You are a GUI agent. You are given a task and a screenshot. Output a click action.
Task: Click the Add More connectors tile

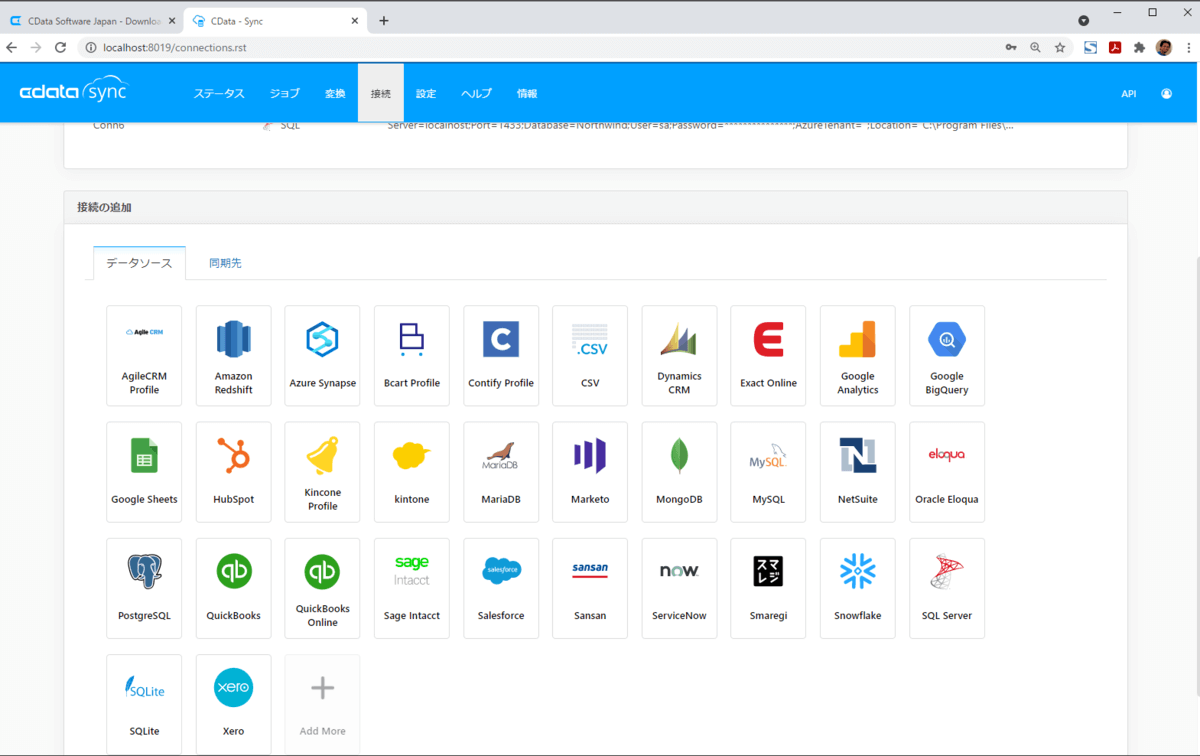322,704
